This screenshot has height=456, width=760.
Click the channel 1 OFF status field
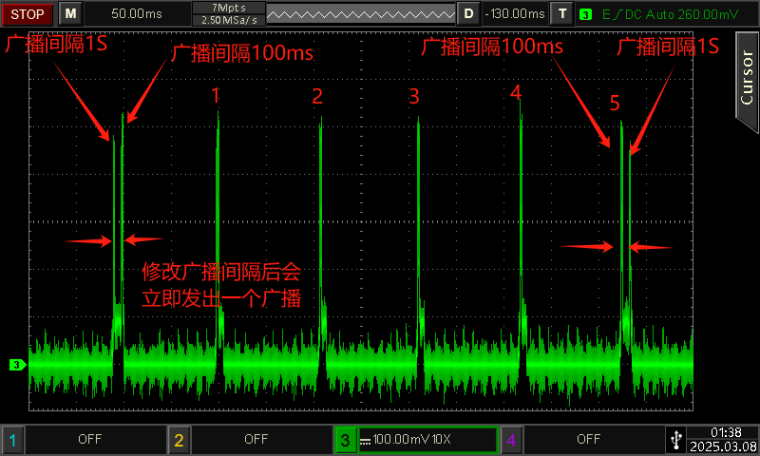(90, 439)
